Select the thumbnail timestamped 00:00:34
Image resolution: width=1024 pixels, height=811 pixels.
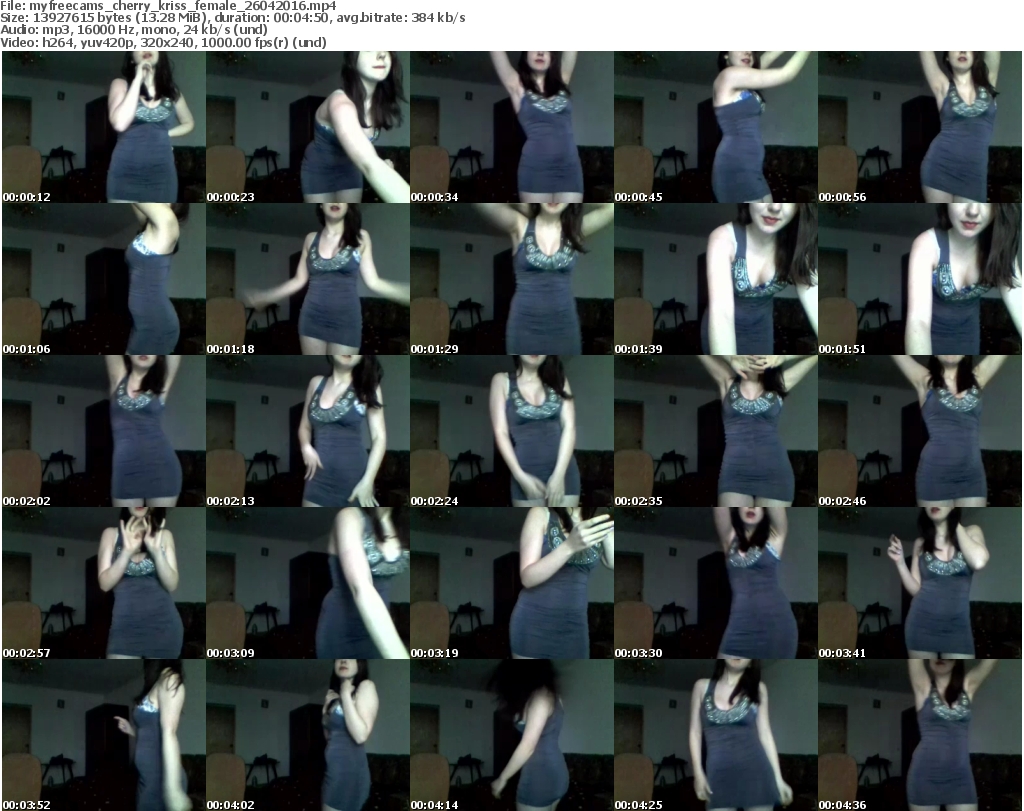pos(512,127)
